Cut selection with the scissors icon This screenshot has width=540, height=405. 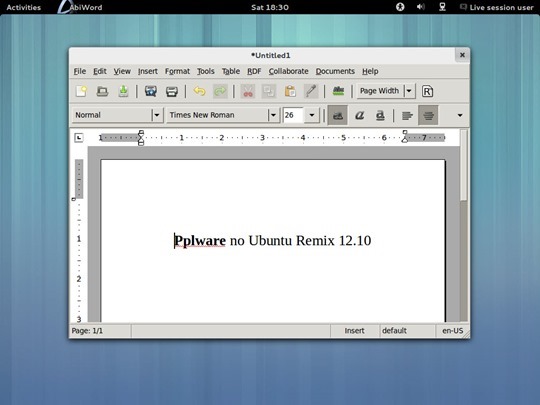click(248, 91)
